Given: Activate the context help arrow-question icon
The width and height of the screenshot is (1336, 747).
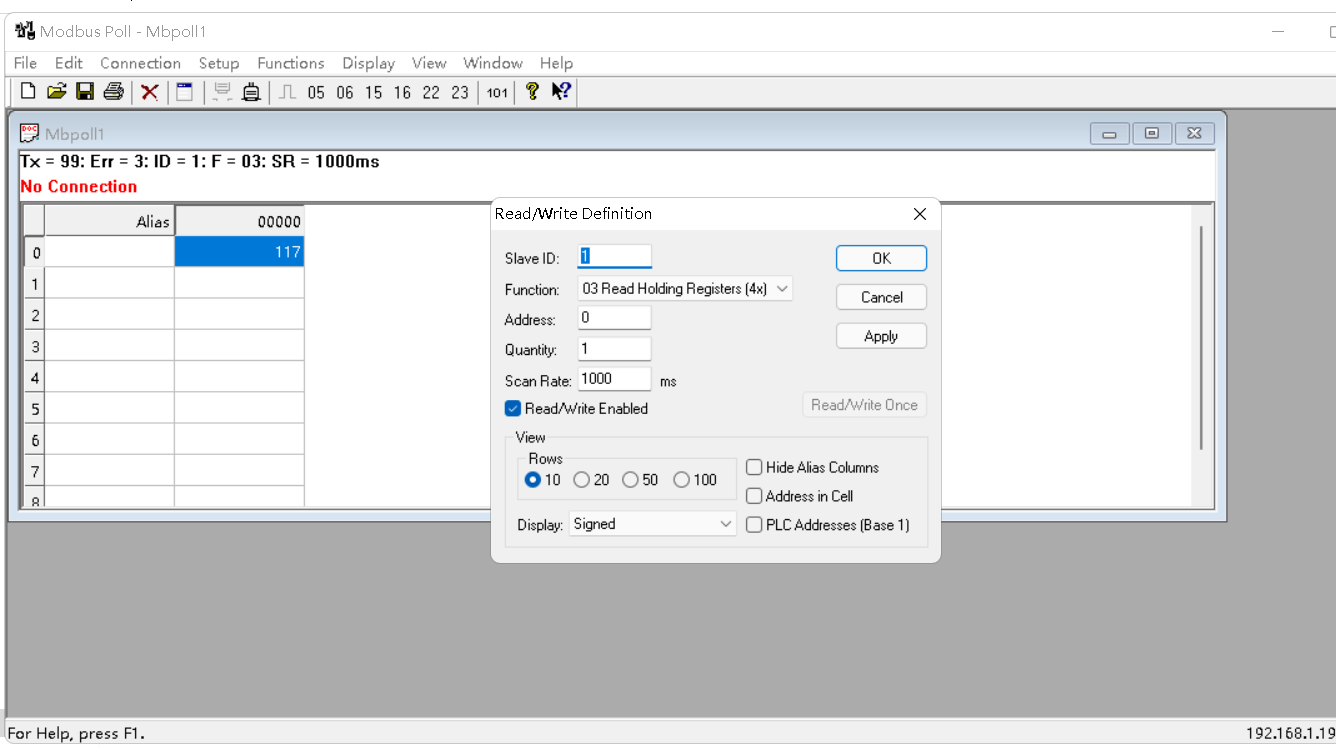Looking at the screenshot, I should (561, 91).
